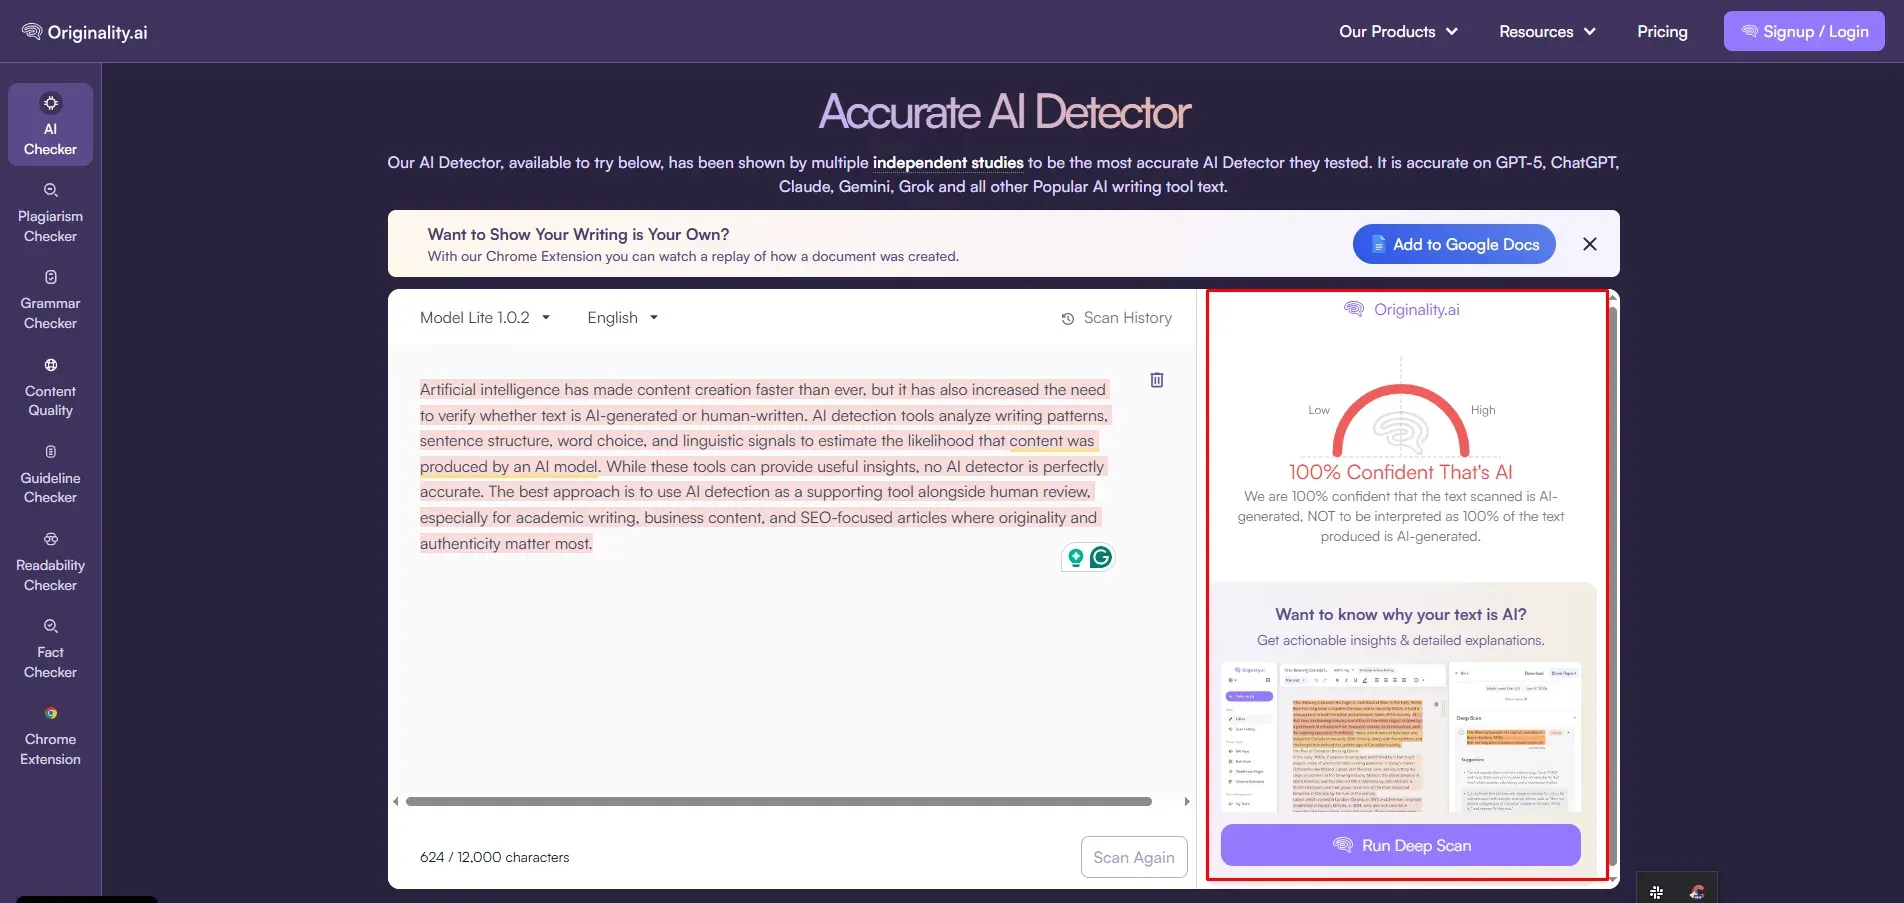Delete text with the trash icon
The height and width of the screenshot is (903, 1904).
[x=1157, y=380]
